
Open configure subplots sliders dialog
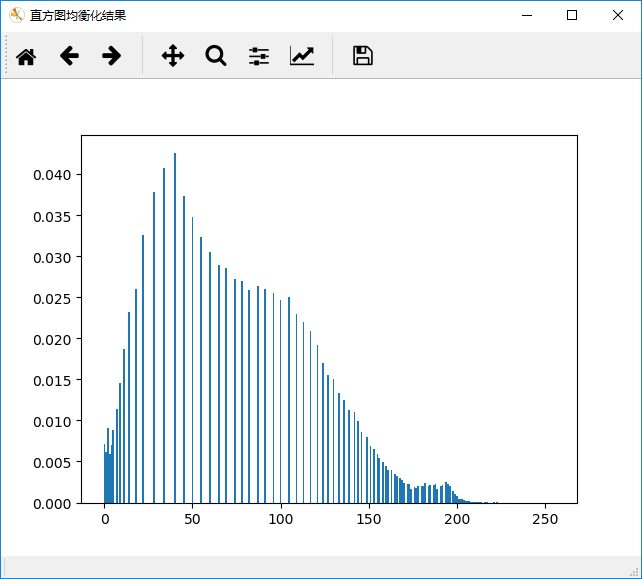[x=259, y=56]
